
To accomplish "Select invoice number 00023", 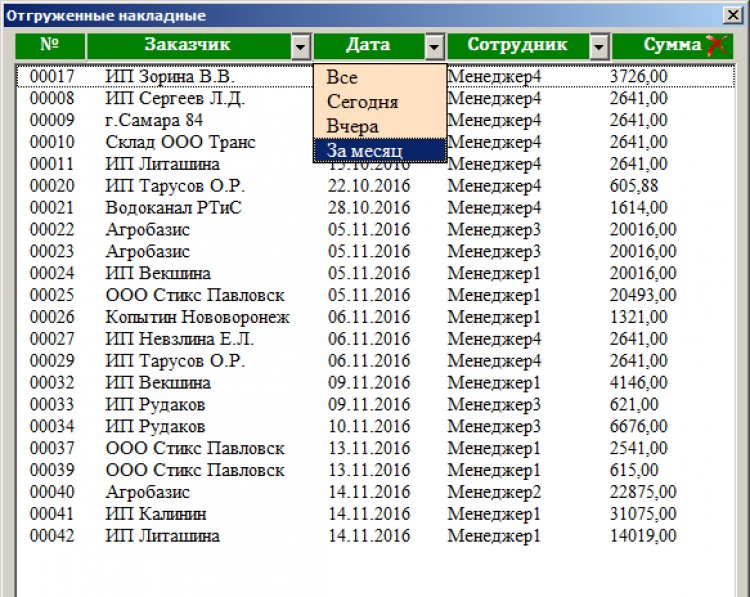I will click(52, 251).
